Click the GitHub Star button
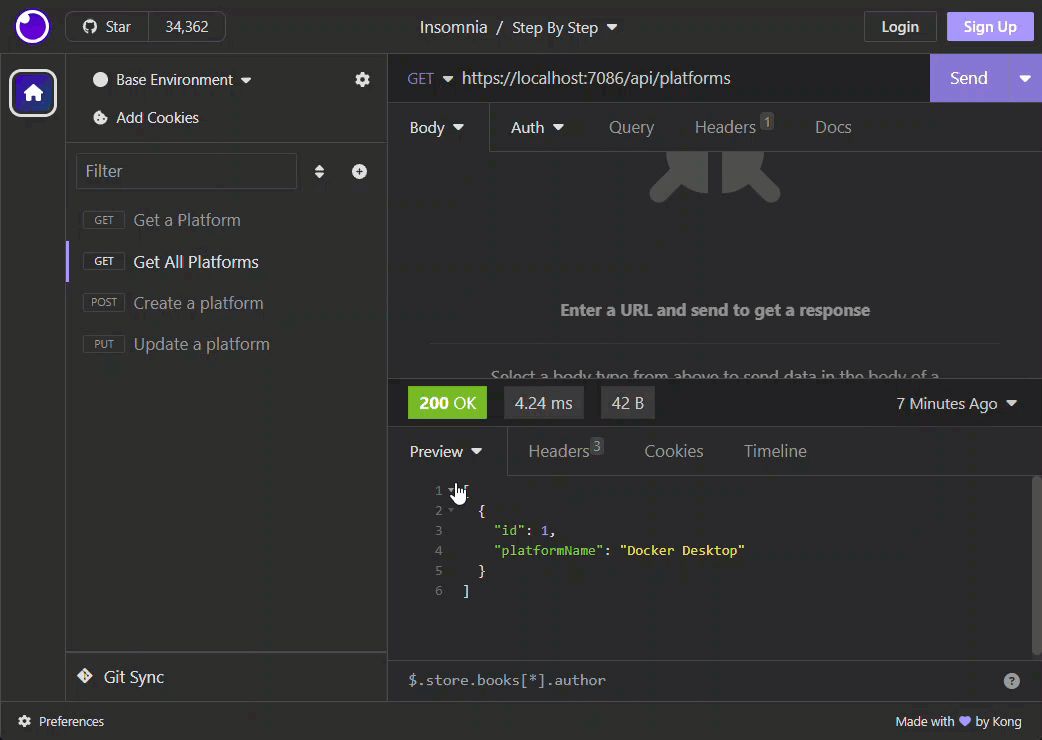The height and width of the screenshot is (740, 1042). click(x=106, y=27)
